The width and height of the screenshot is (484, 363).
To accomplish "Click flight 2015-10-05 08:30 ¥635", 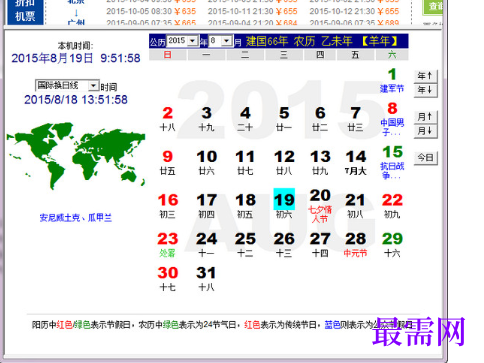I will (151, 11).
